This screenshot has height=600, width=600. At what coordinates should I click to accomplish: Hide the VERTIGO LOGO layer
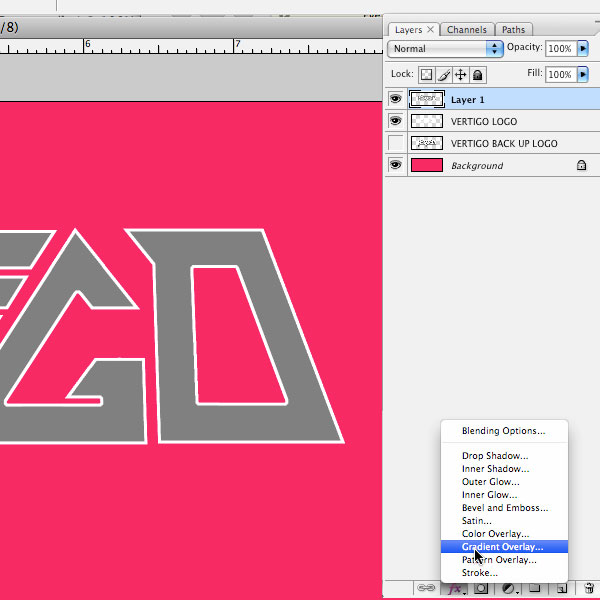click(x=395, y=121)
